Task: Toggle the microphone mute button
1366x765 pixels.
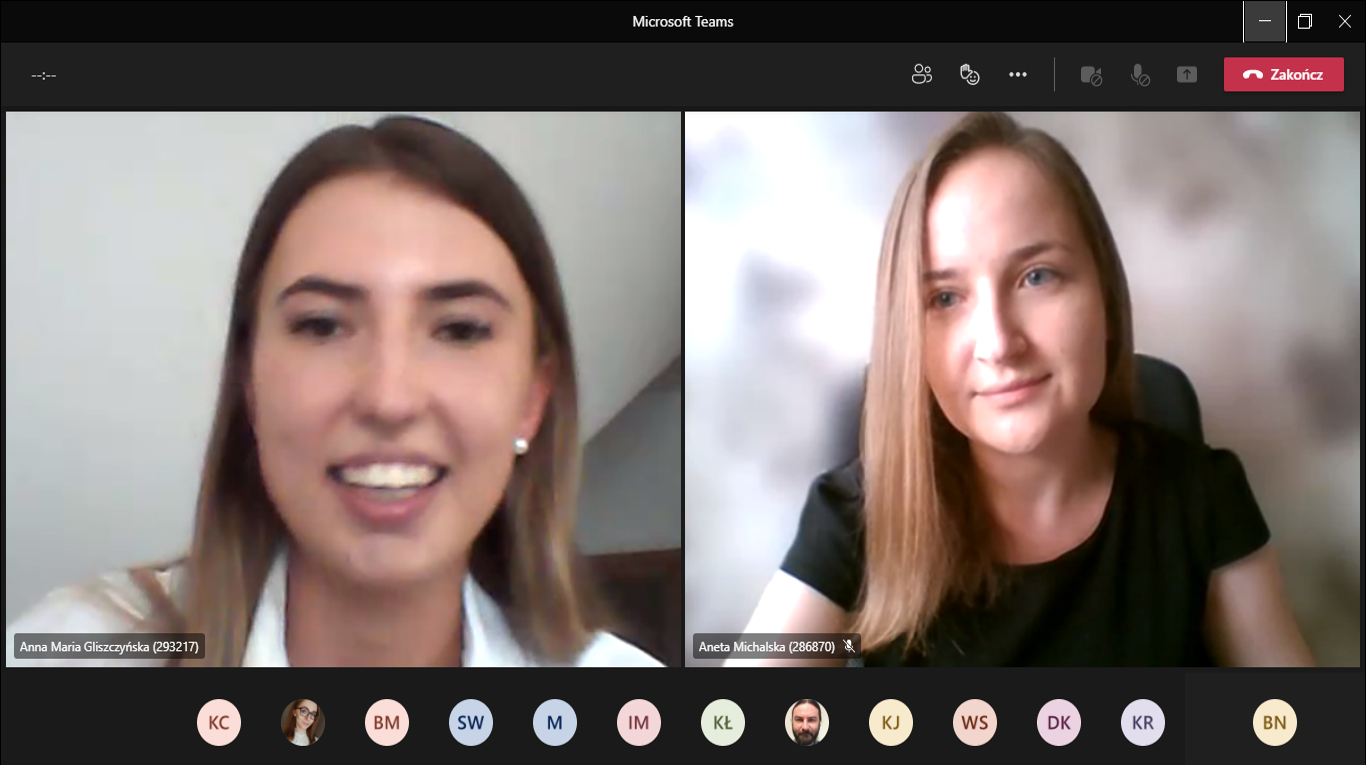Action: point(1139,75)
